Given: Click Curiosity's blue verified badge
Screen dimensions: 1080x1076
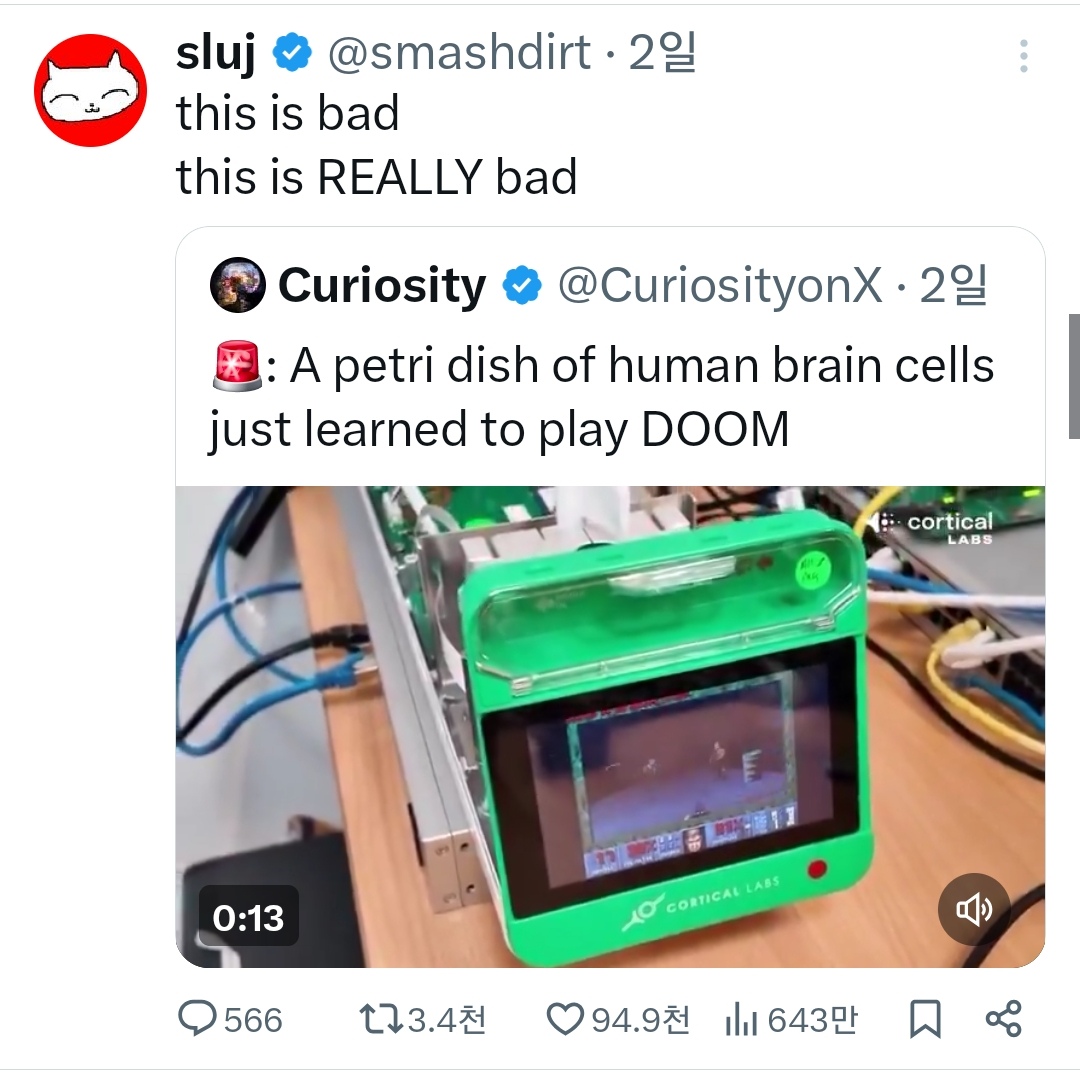Looking at the screenshot, I should [523, 285].
